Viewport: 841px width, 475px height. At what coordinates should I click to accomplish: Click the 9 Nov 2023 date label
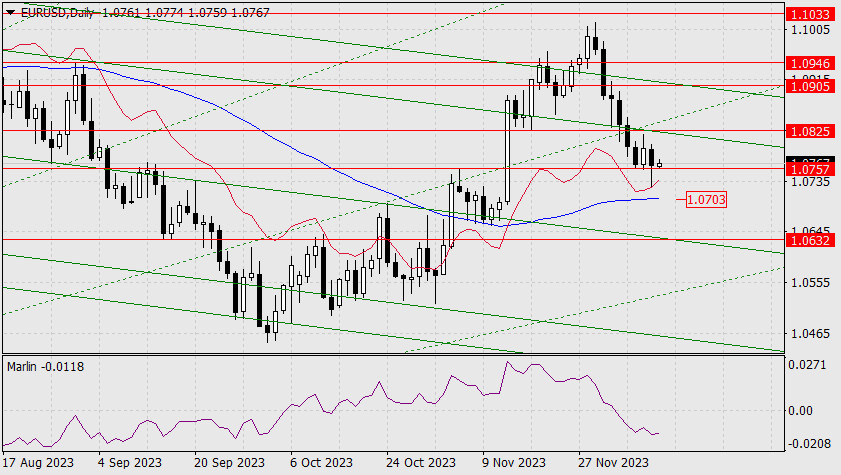coord(514,462)
